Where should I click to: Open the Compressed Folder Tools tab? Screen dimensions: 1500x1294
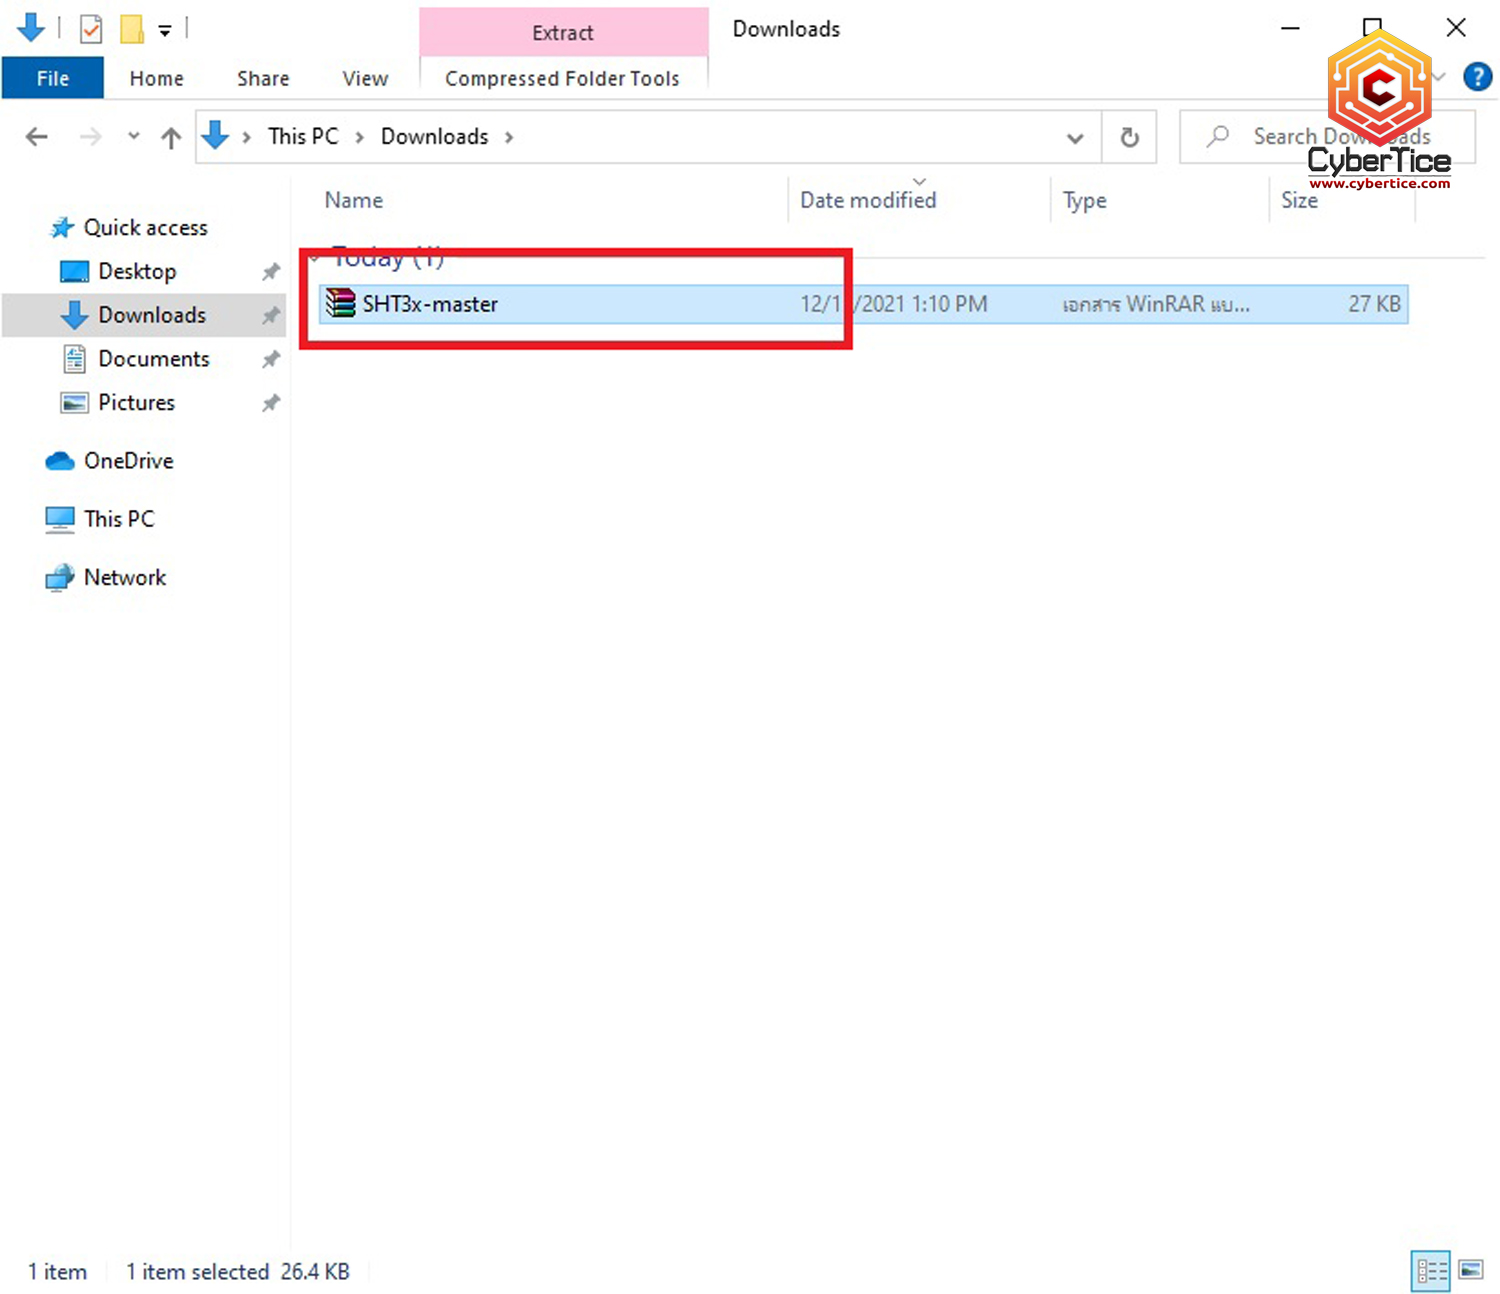pos(562,78)
